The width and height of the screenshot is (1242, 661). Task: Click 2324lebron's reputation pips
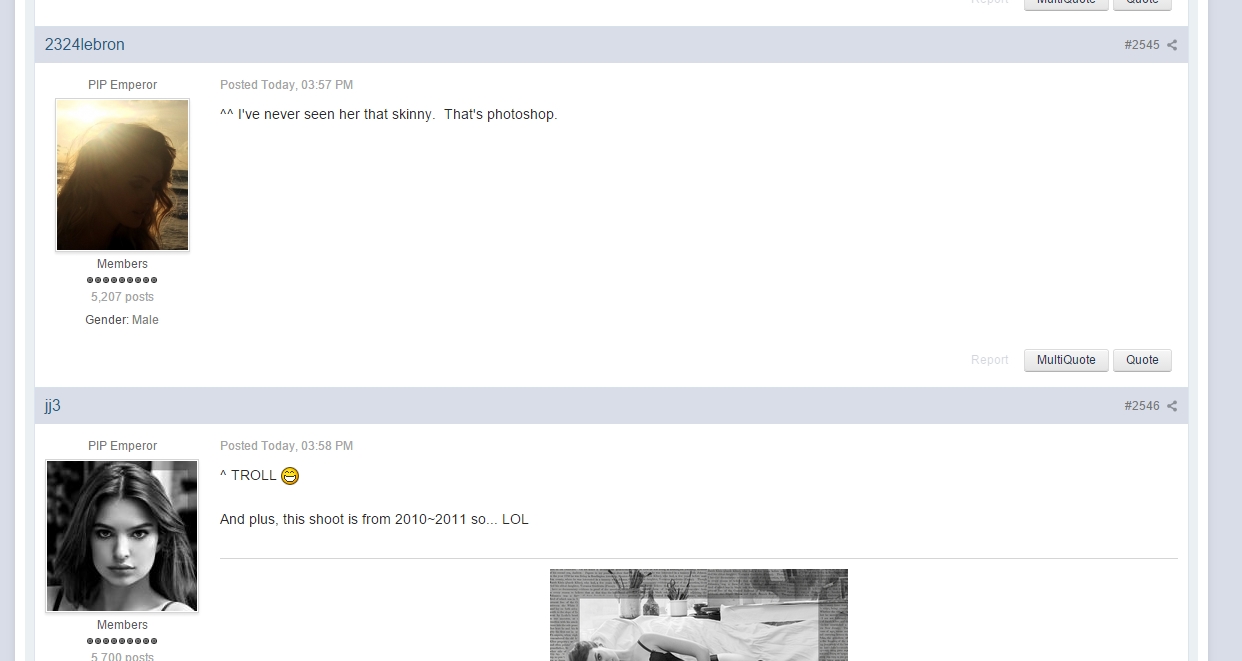pos(122,280)
